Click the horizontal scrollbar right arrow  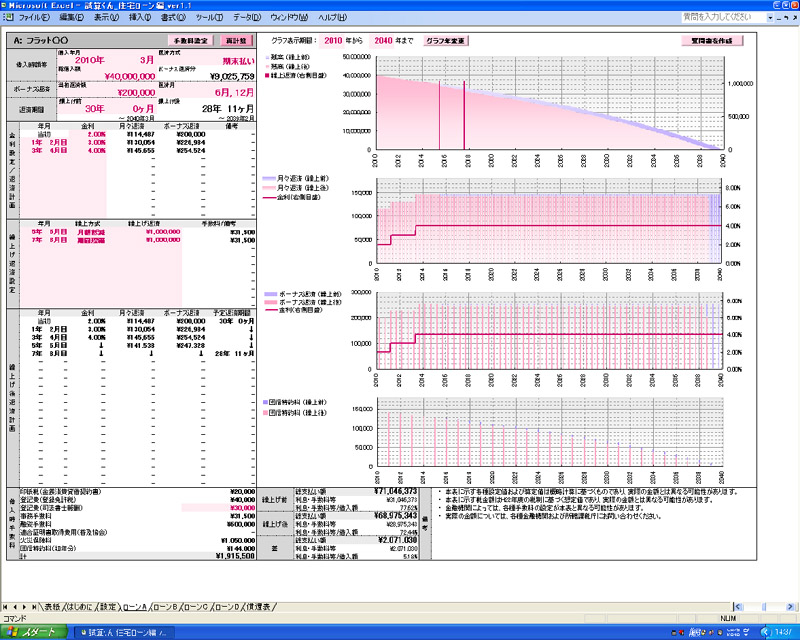pos(790,607)
